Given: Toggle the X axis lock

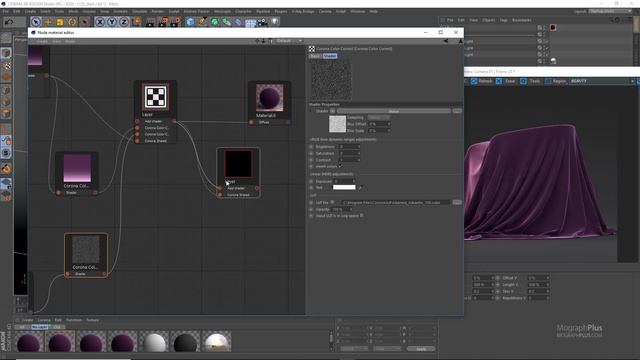Looking at the screenshot, I should (100, 22).
